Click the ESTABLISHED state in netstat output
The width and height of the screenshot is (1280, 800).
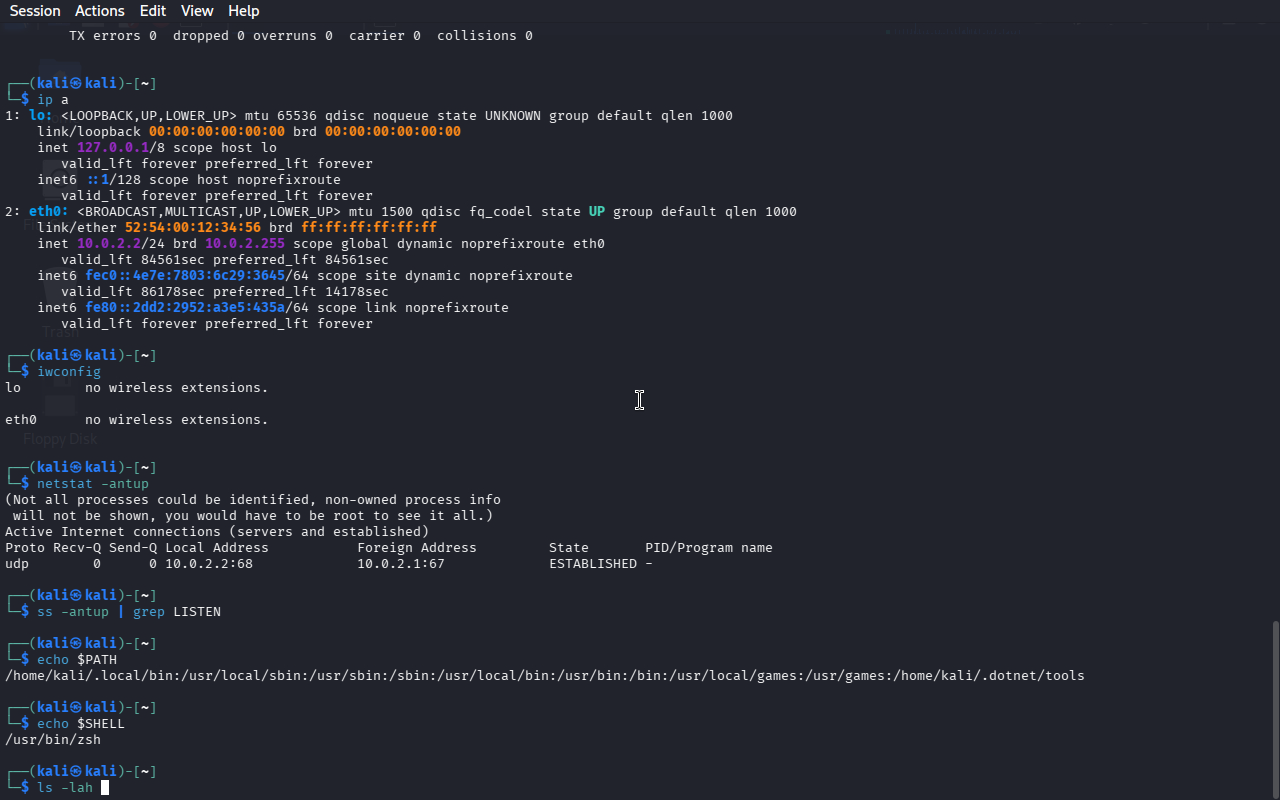(592, 564)
